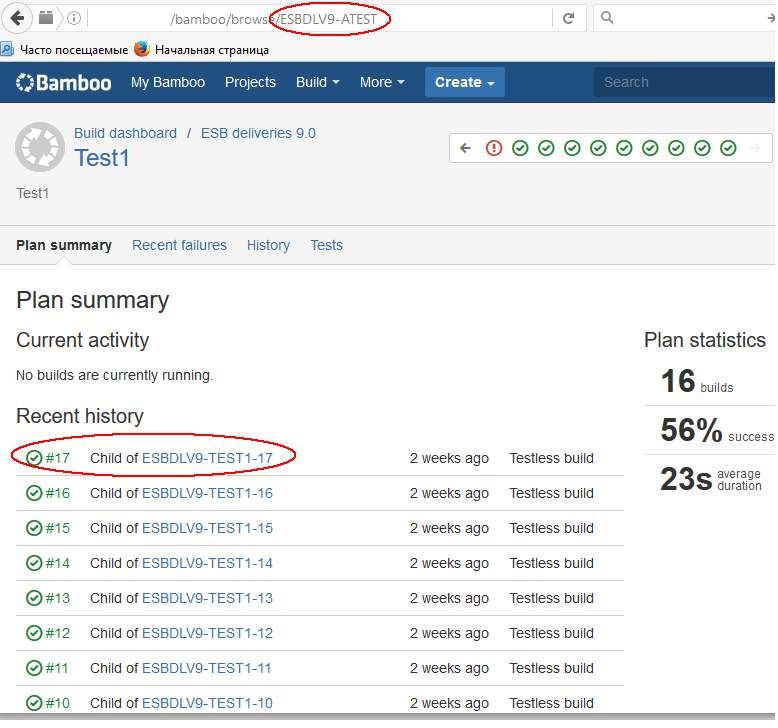This screenshot has width=778, height=728.
Task: Open parent build ESBDLV9-TEST1-15 link
Action: (x=207, y=528)
